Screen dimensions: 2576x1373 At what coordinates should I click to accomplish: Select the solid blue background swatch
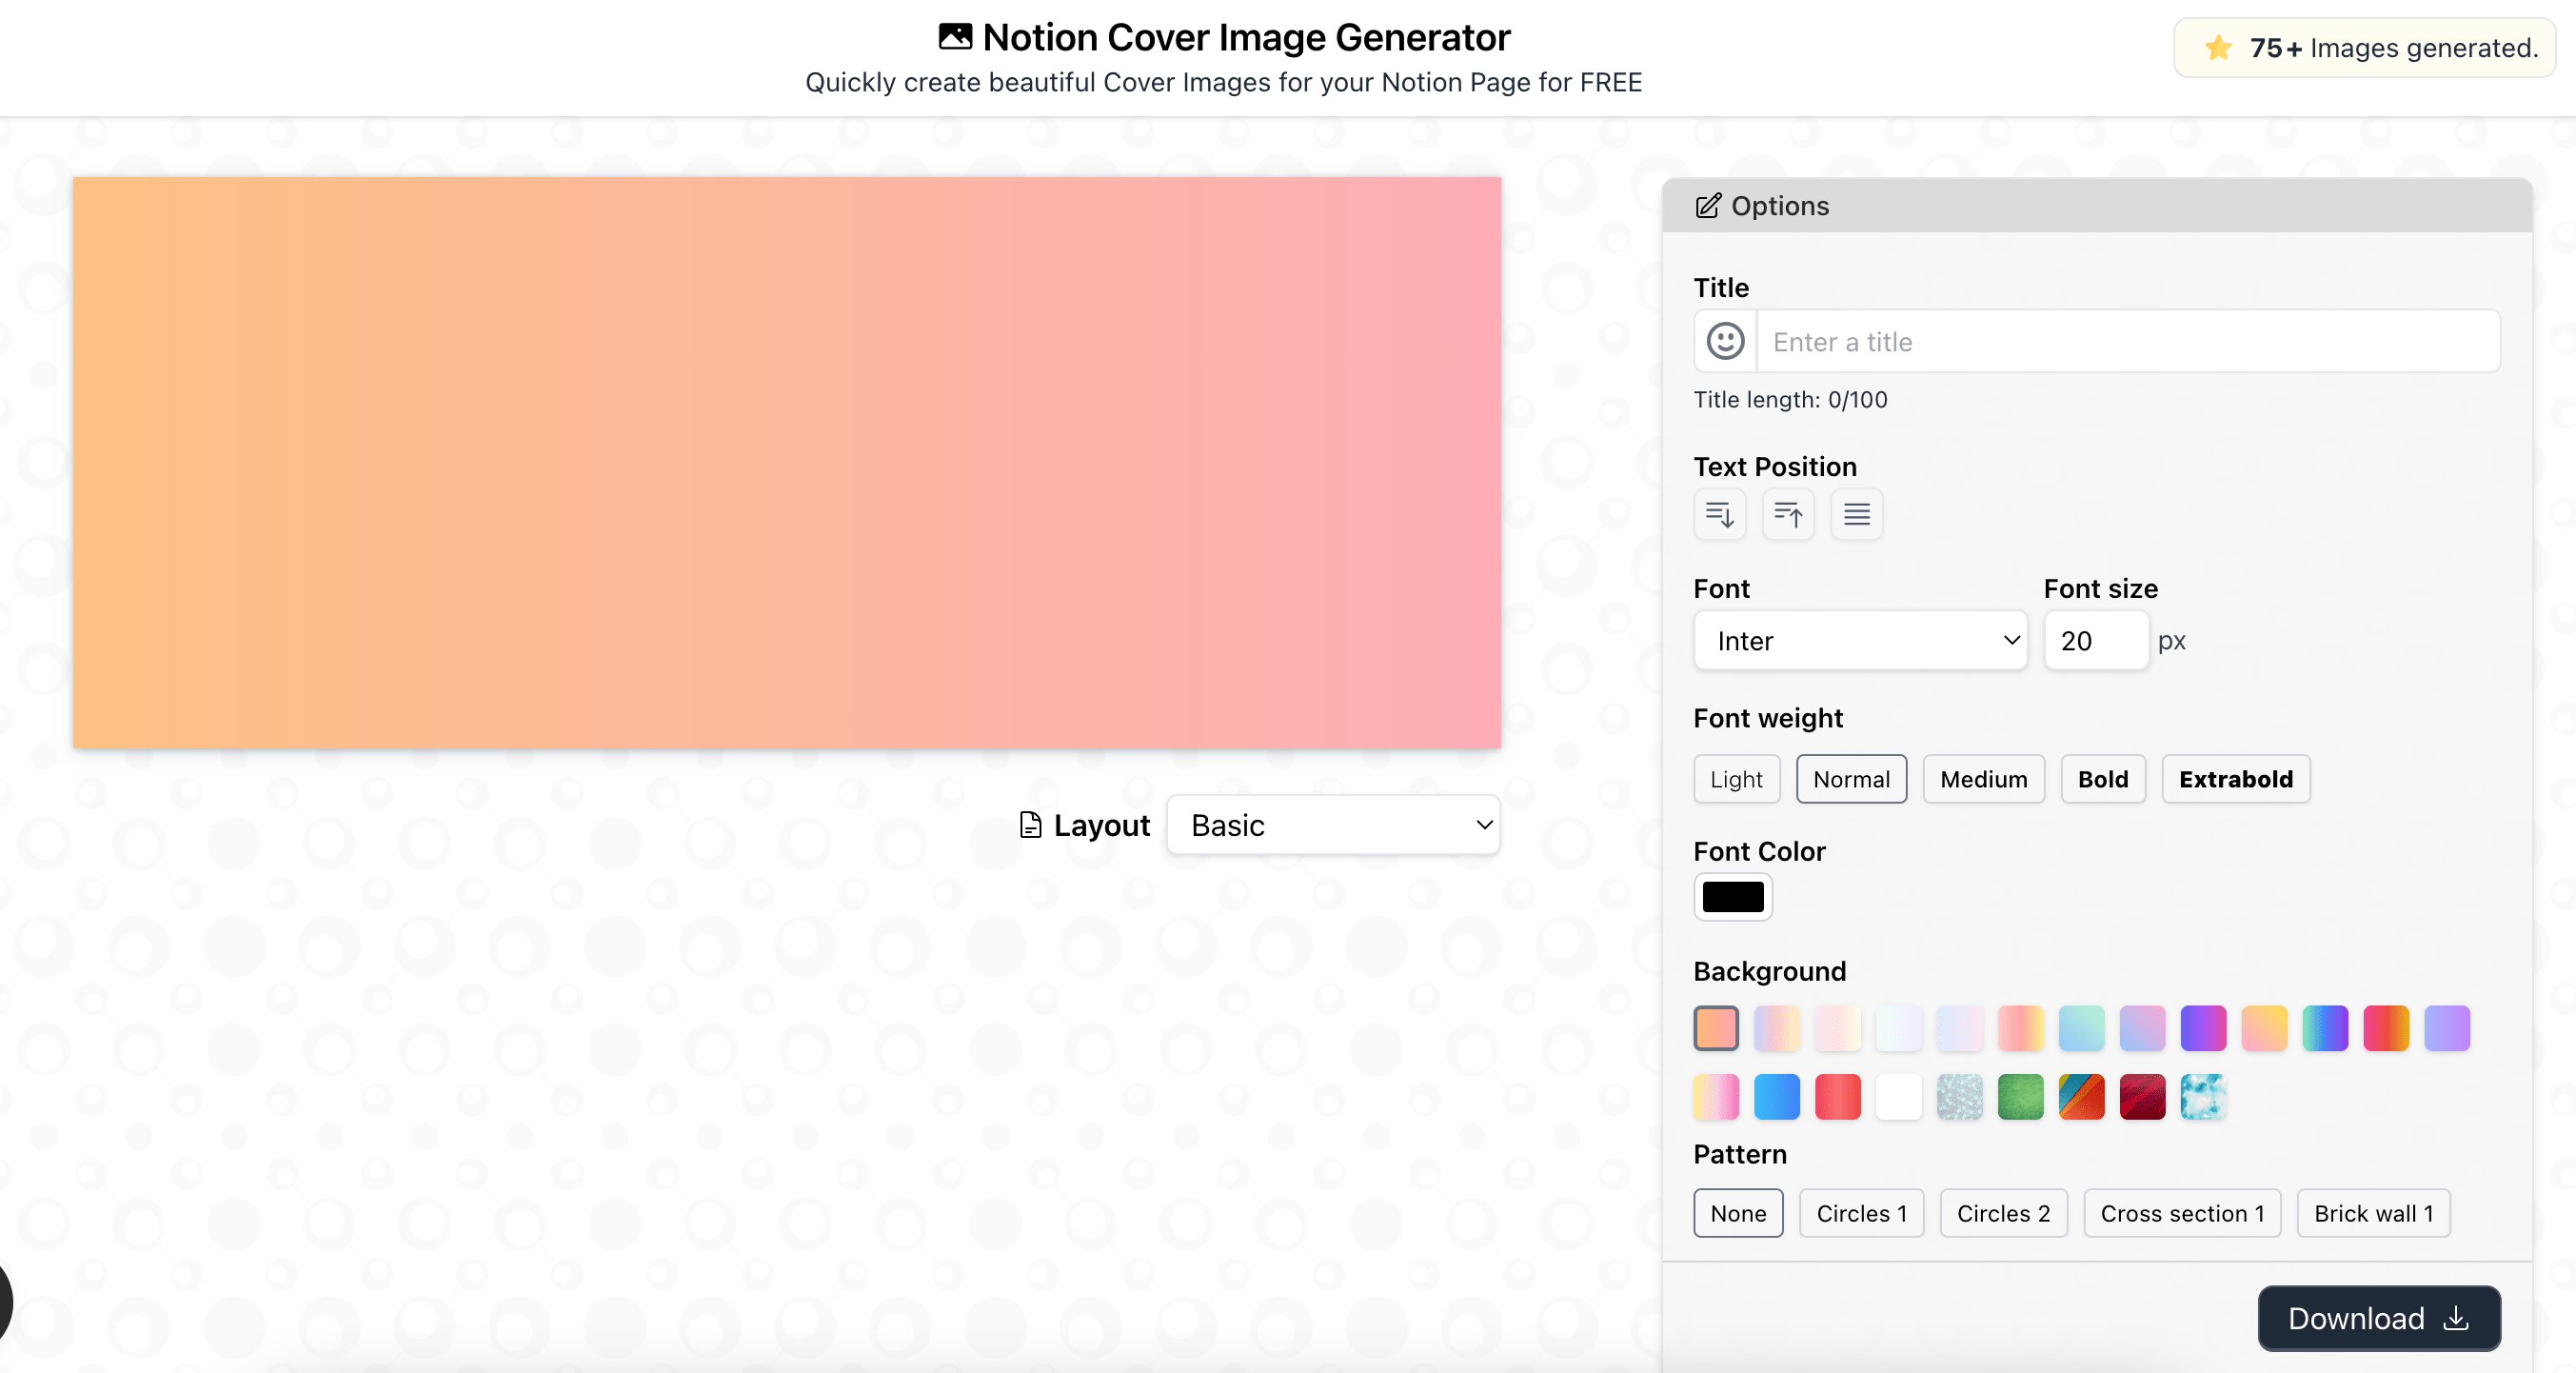pos(1777,1097)
